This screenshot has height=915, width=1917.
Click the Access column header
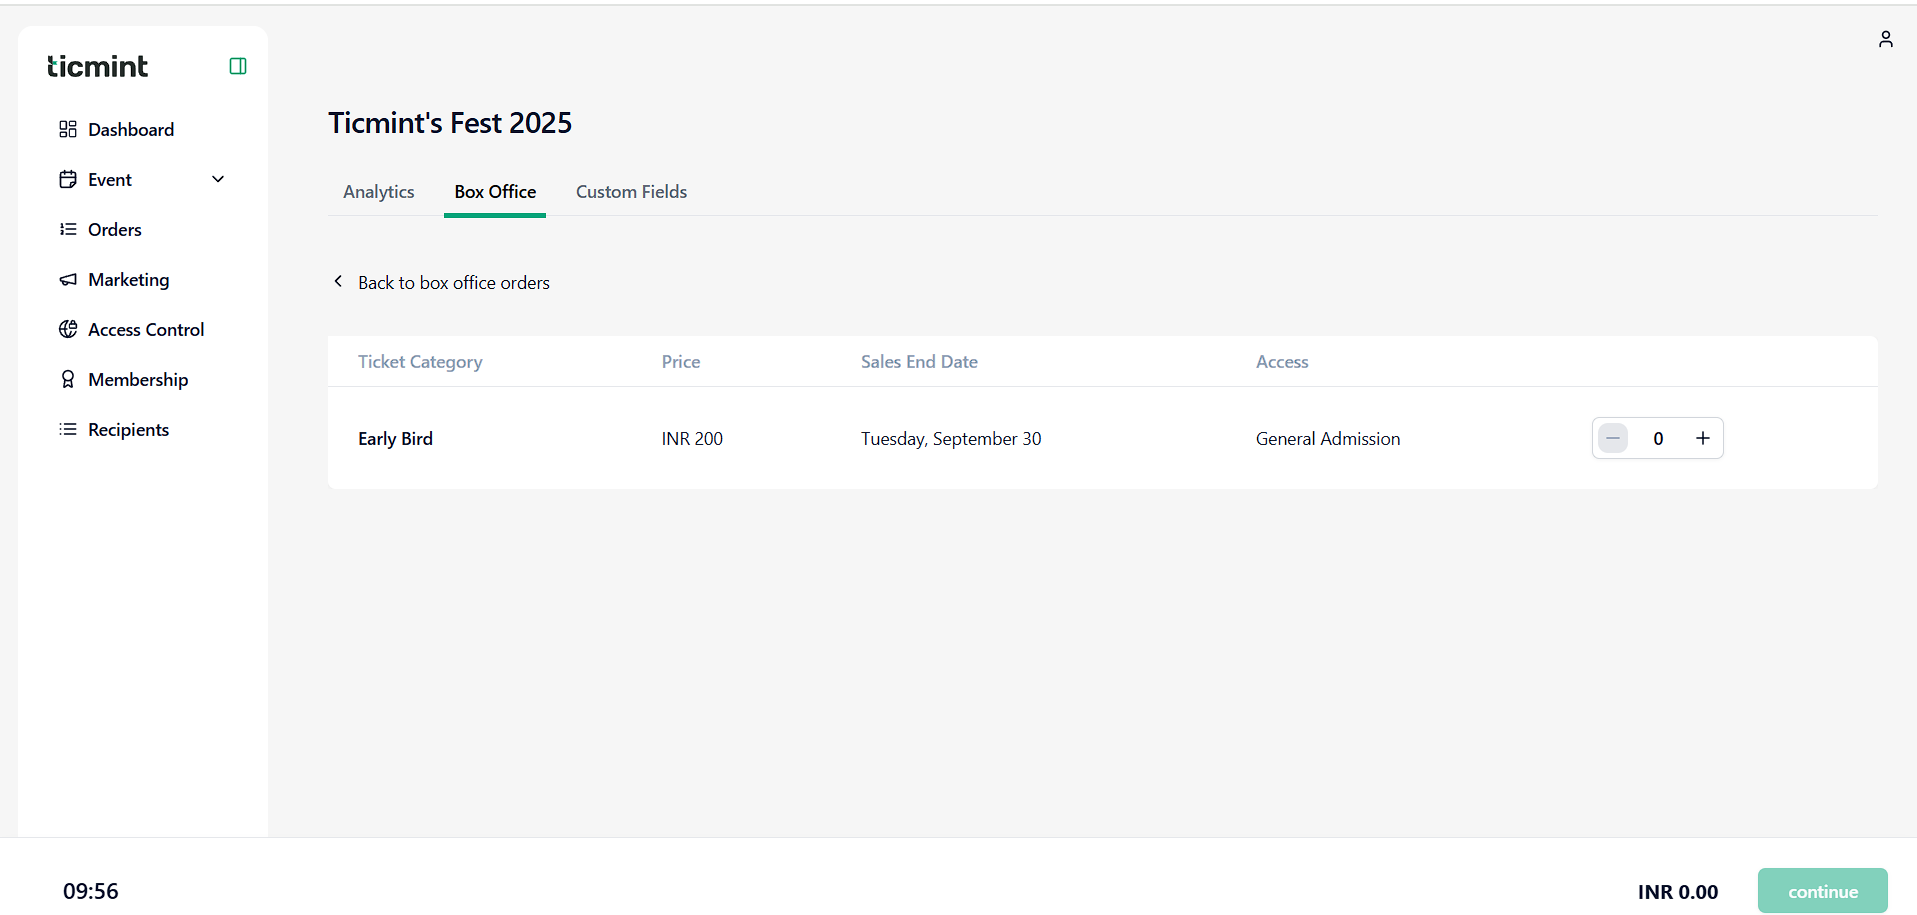pyautogui.click(x=1282, y=362)
